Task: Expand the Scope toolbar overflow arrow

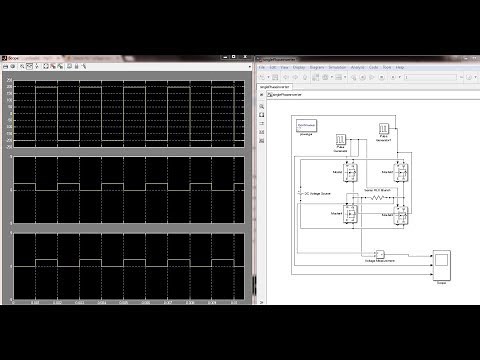Action: (x=250, y=67)
